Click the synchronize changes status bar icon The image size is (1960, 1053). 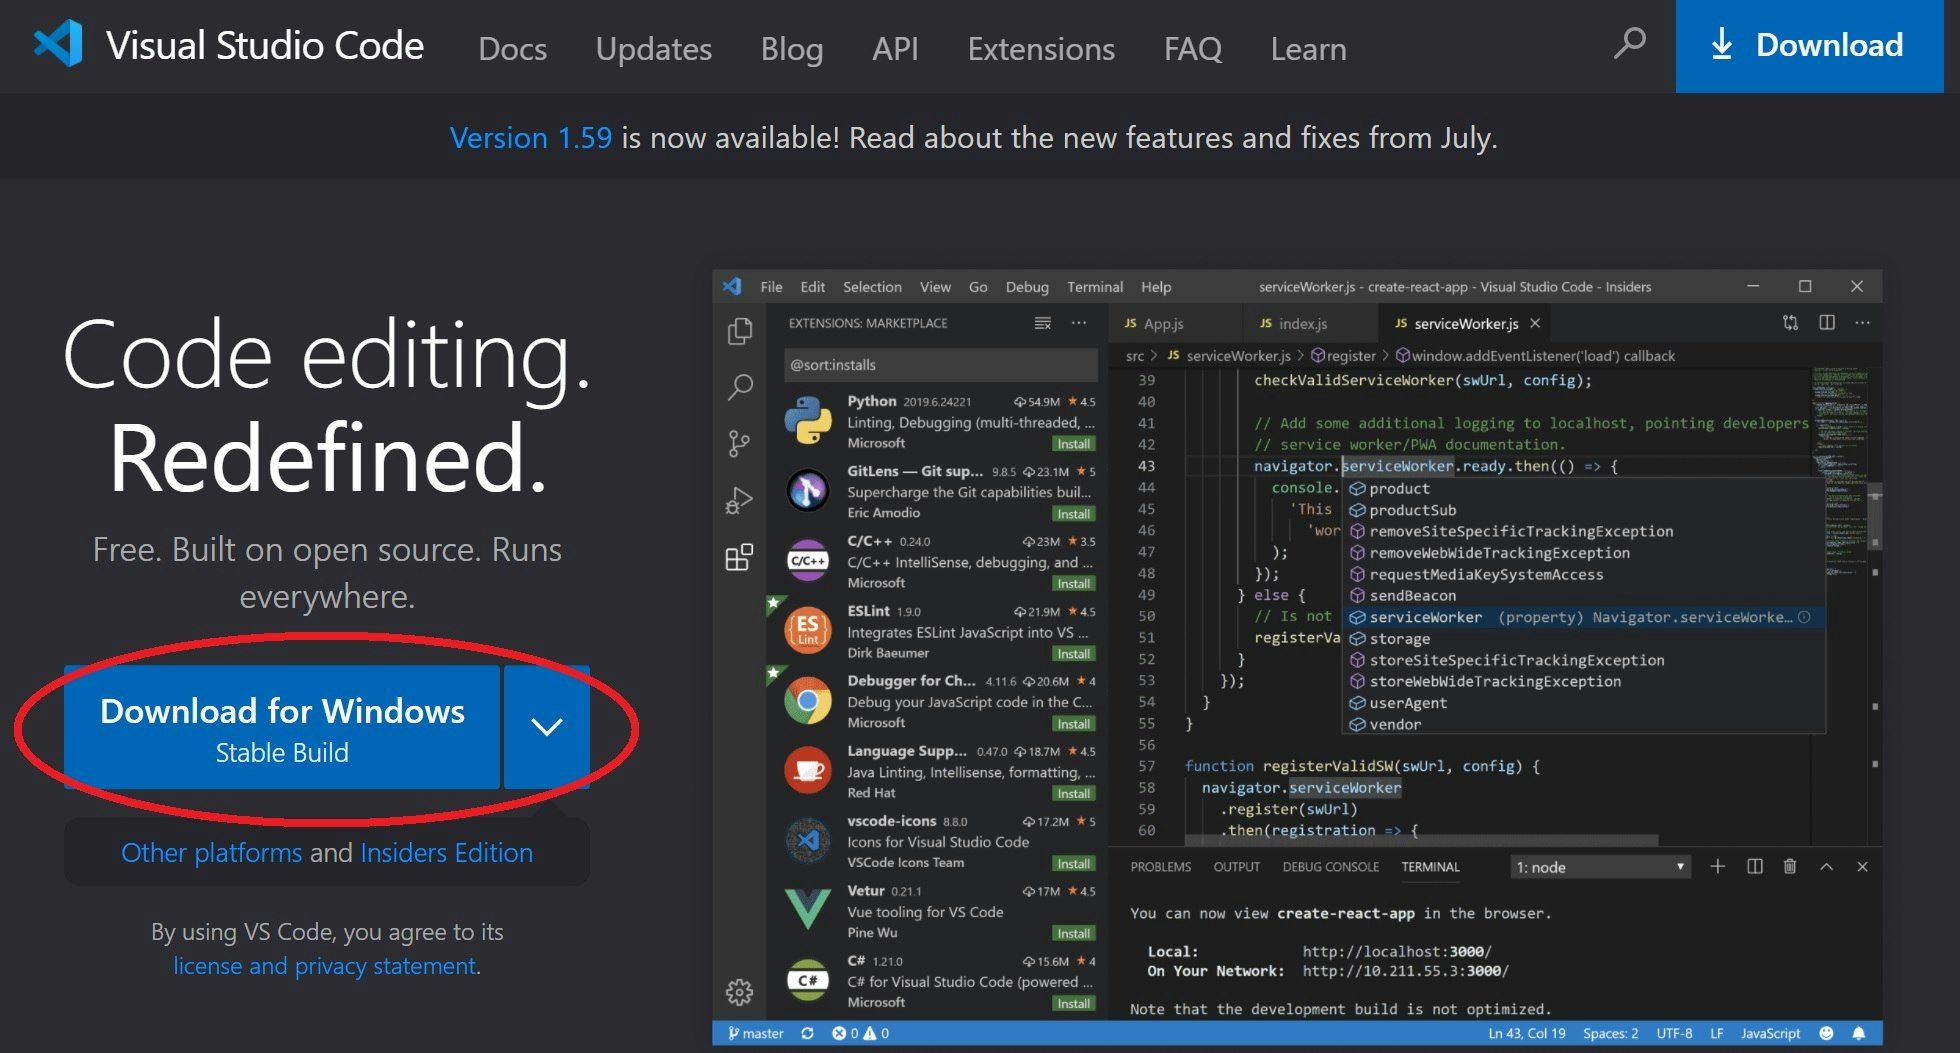pos(807,1033)
